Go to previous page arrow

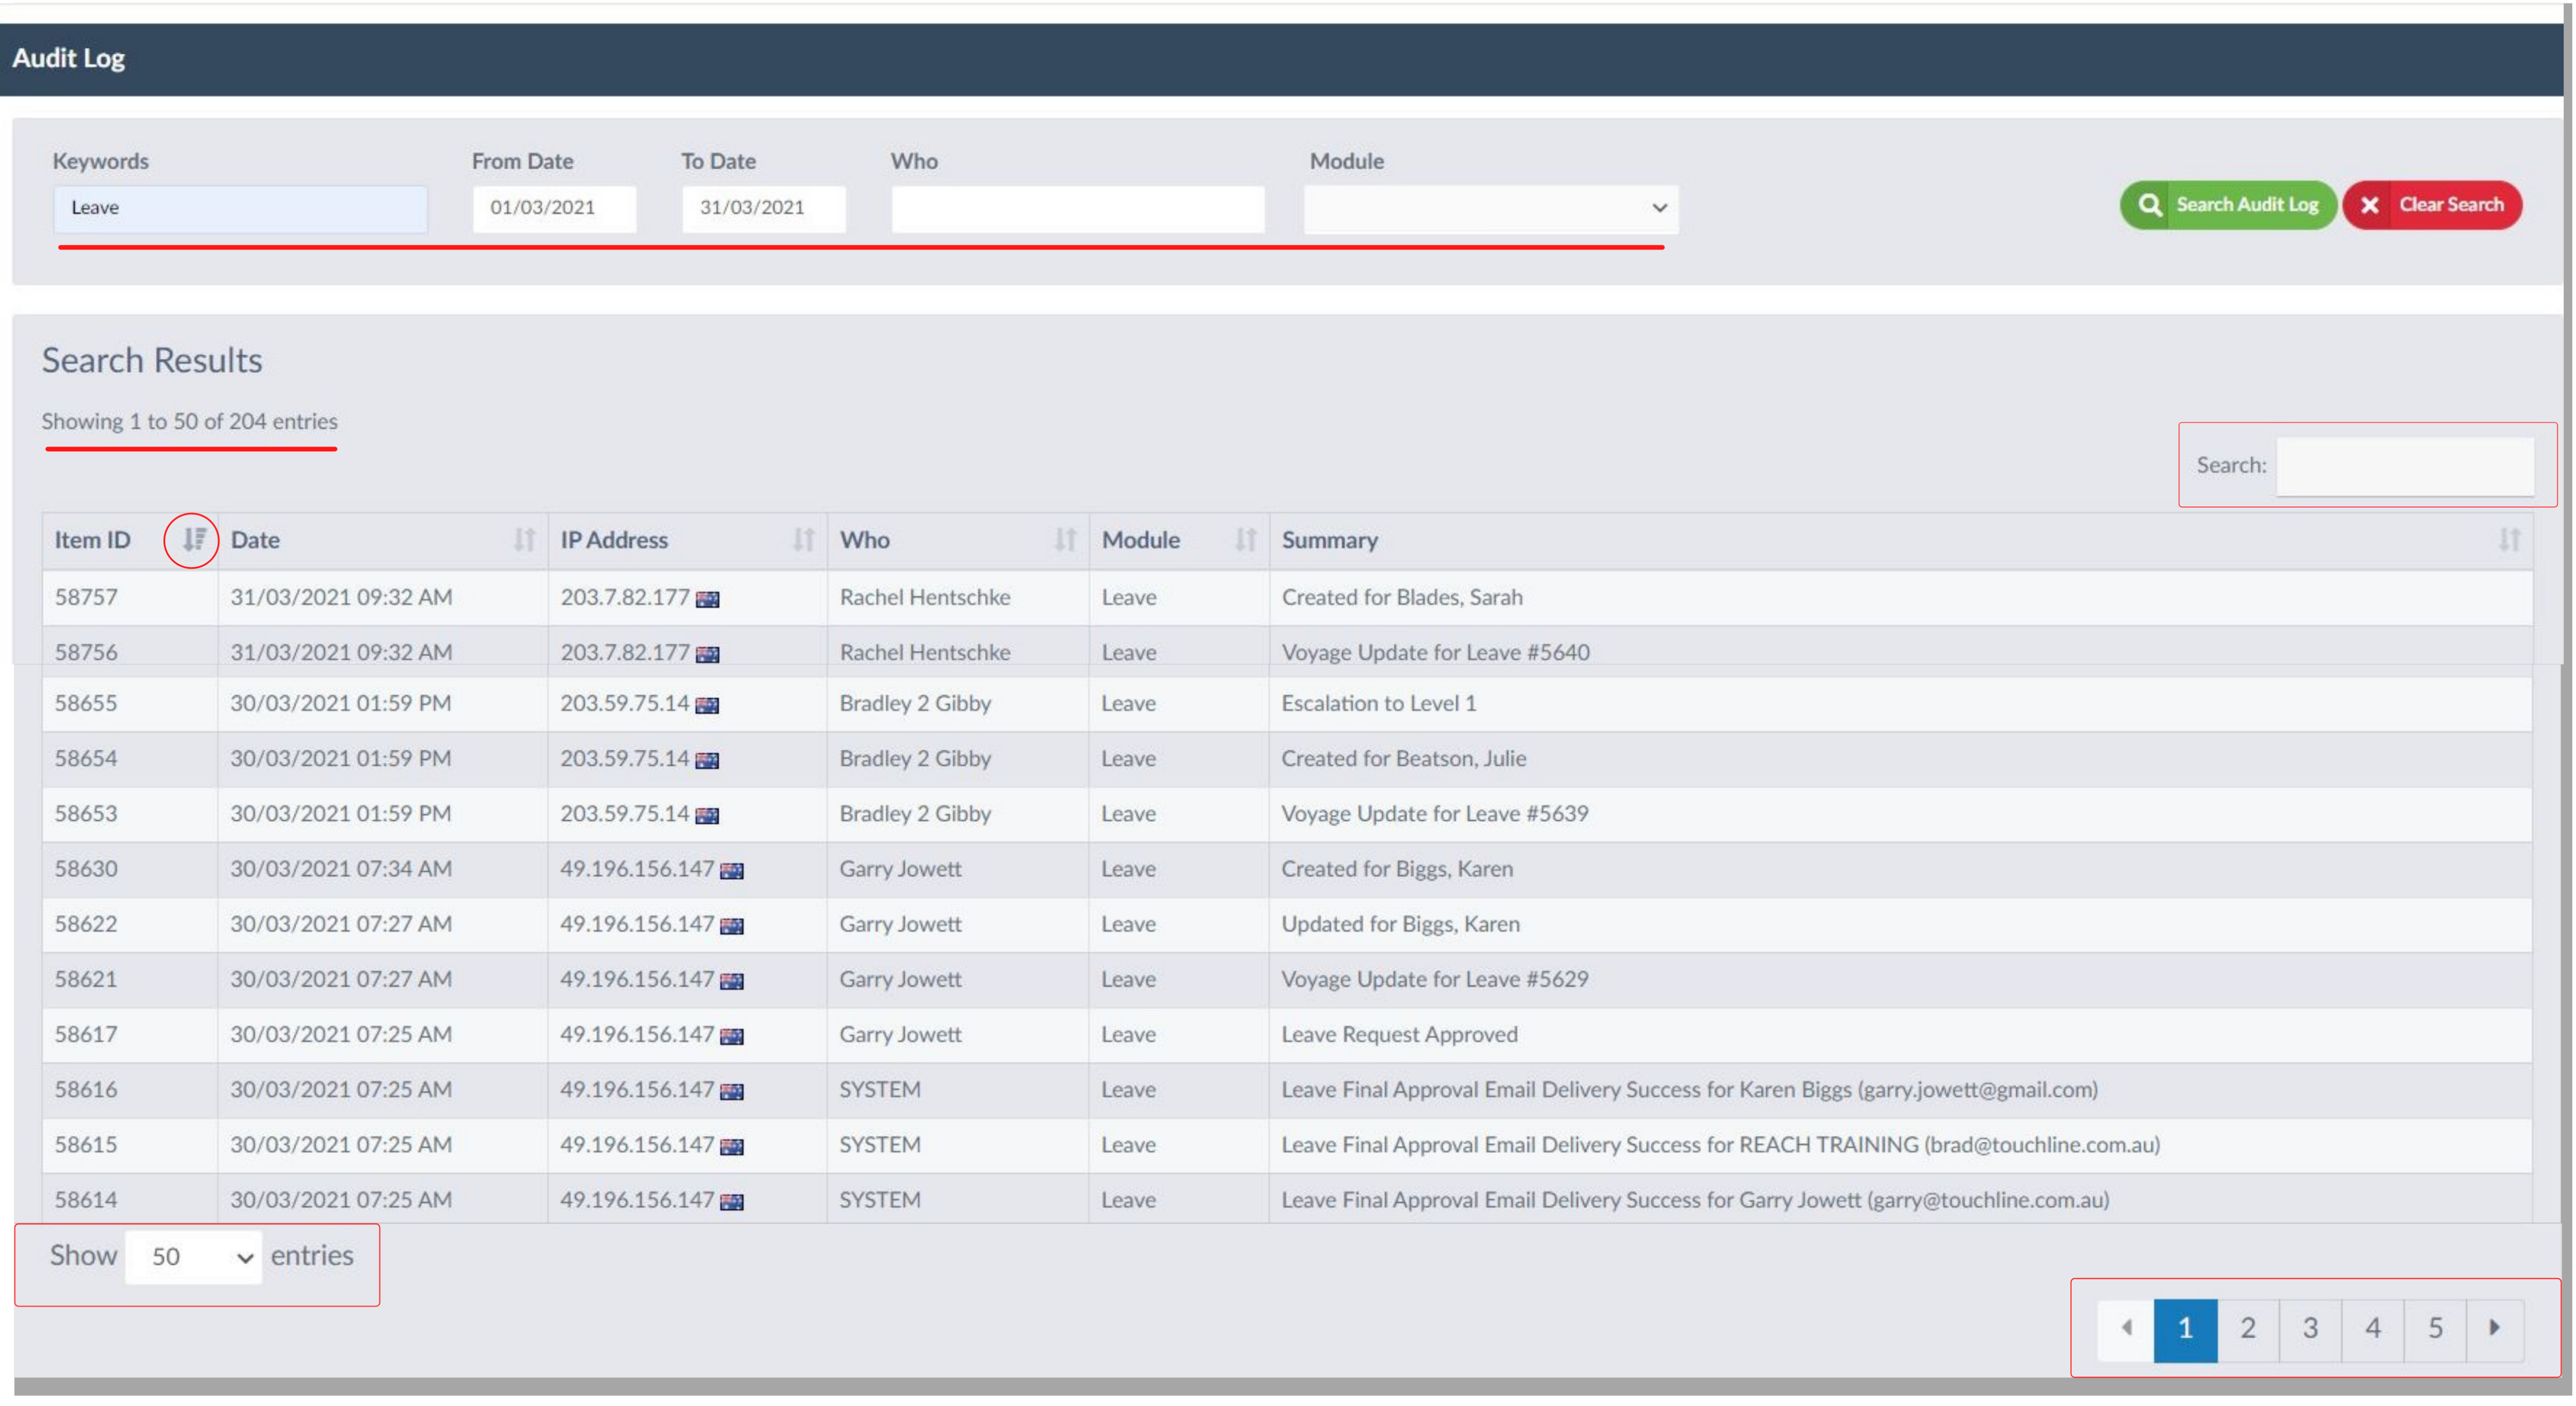click(x=2126, y=1328)
